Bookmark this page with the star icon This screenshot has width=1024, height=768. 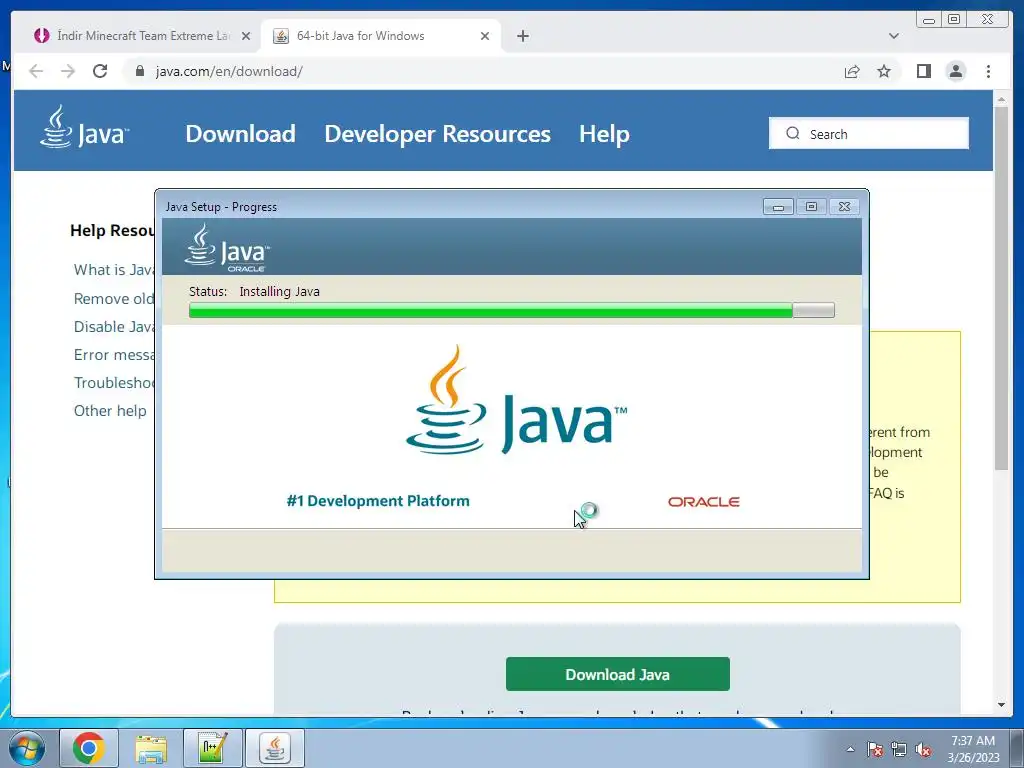(x=884, y=71)
